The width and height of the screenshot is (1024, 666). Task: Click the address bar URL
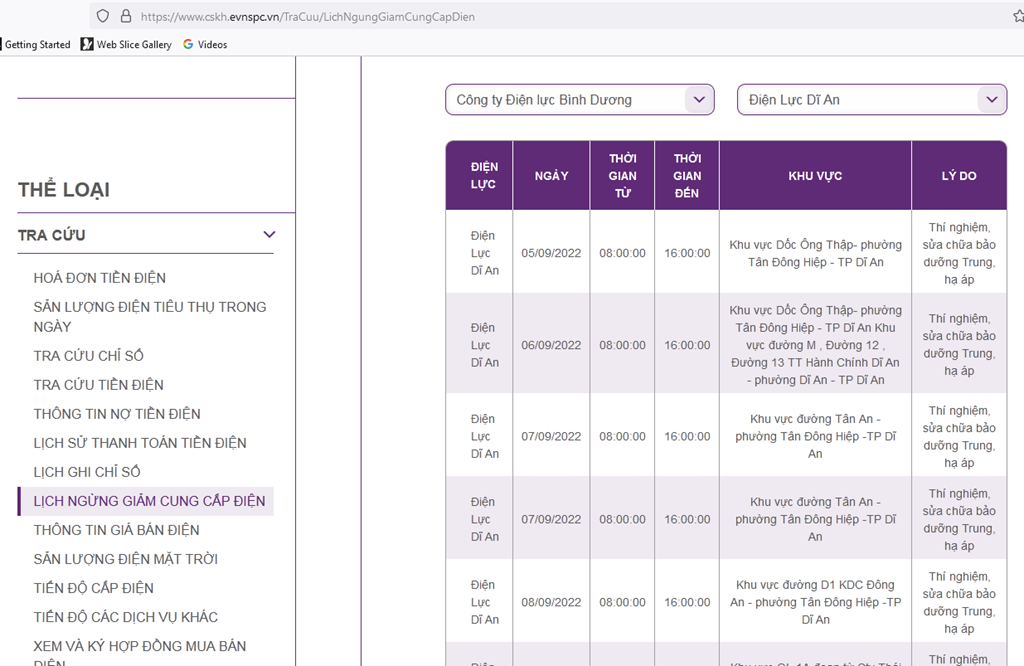308,17
